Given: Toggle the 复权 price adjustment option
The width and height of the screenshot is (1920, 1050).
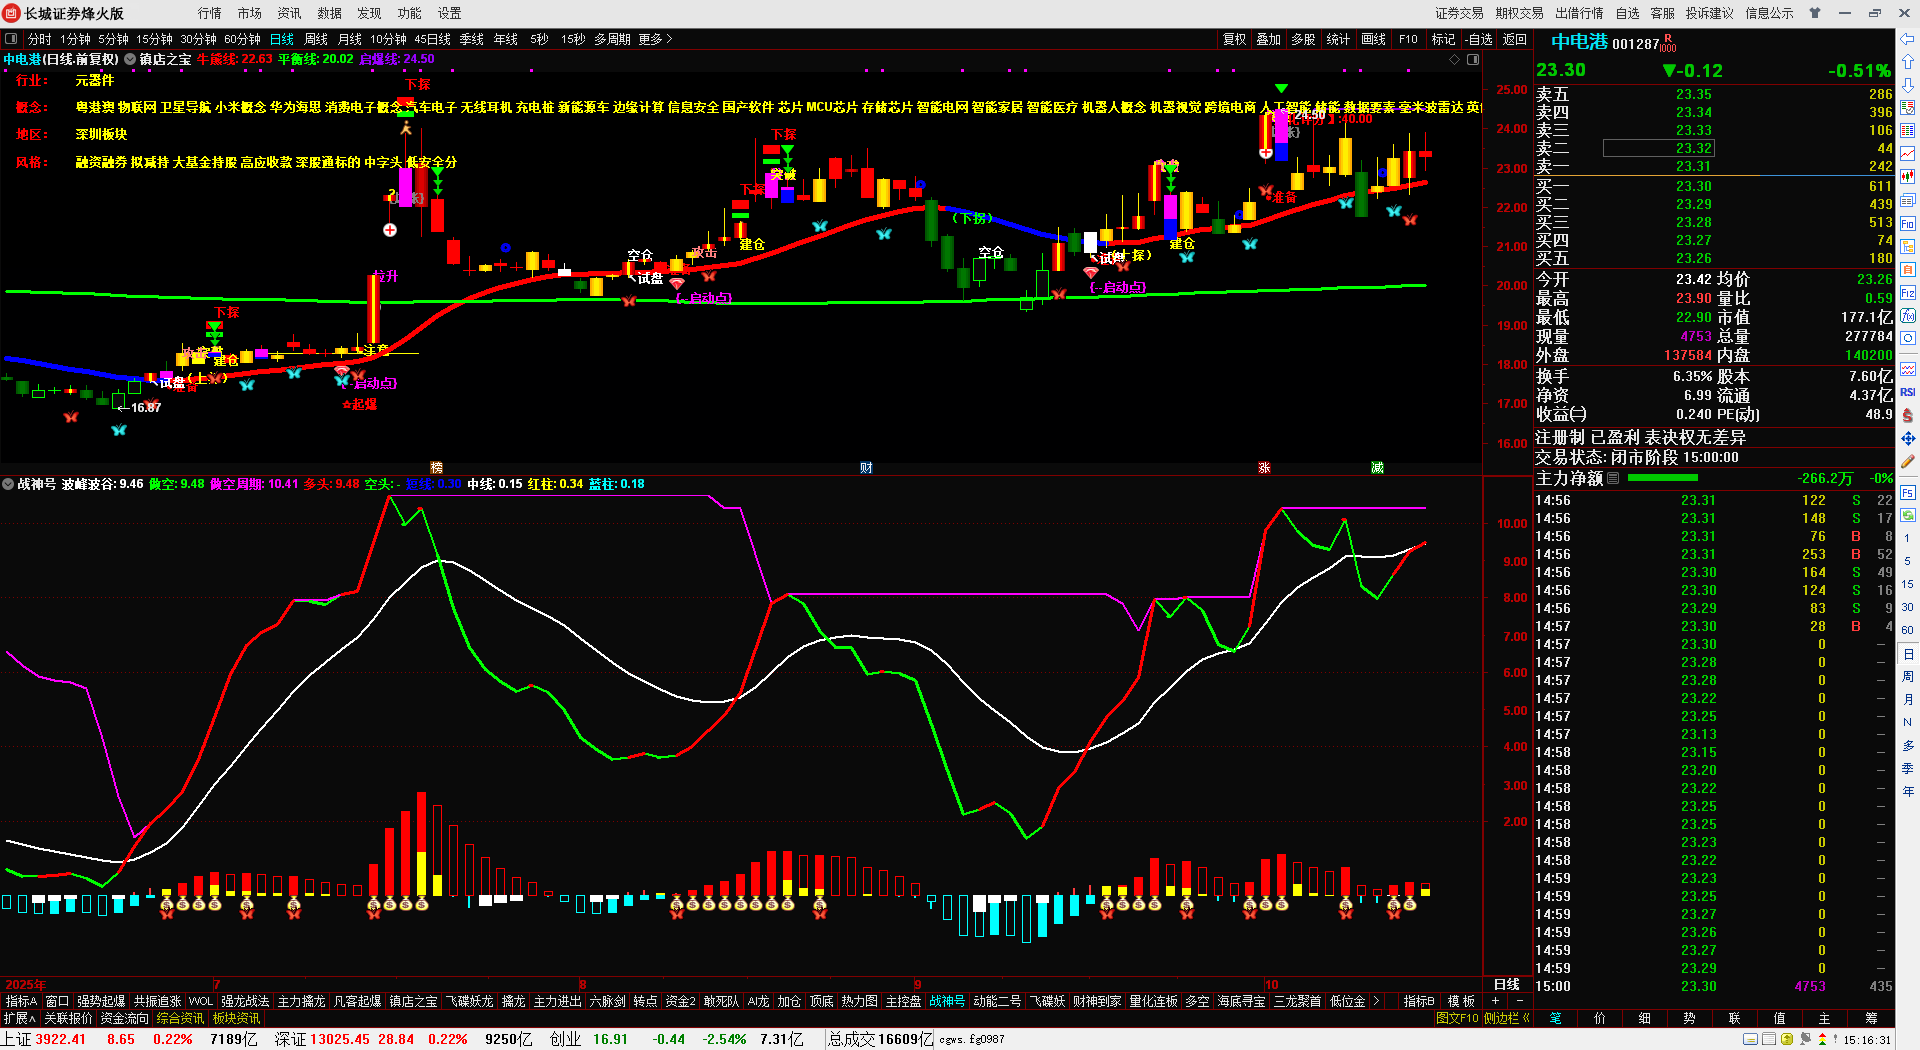Looking at the screenshot, I should pyautogui.click(x=1235, y=39).
